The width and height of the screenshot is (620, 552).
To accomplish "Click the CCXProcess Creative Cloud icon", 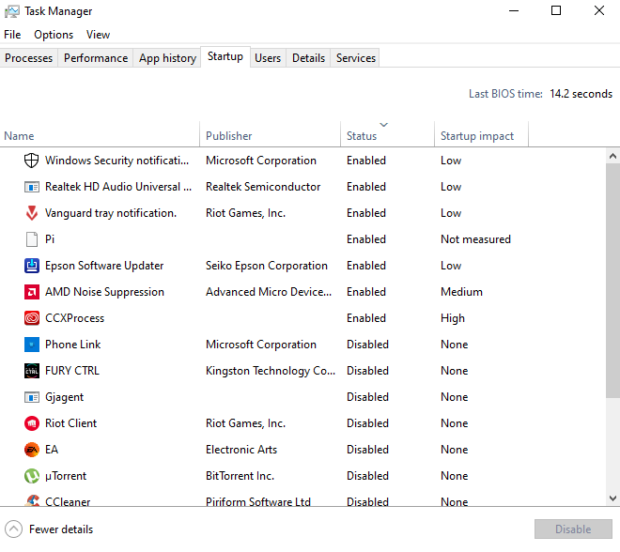I will pyautogui.click(x=31, y=318).
